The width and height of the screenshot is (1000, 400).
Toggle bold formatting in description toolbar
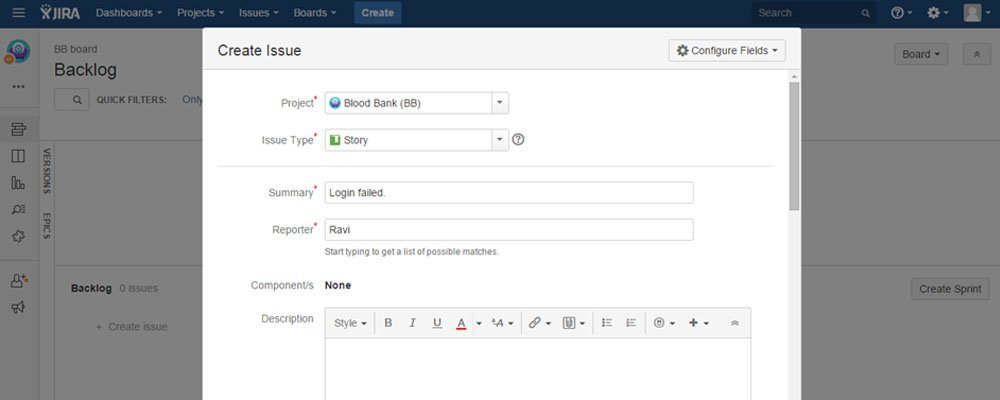pos(388,323)
